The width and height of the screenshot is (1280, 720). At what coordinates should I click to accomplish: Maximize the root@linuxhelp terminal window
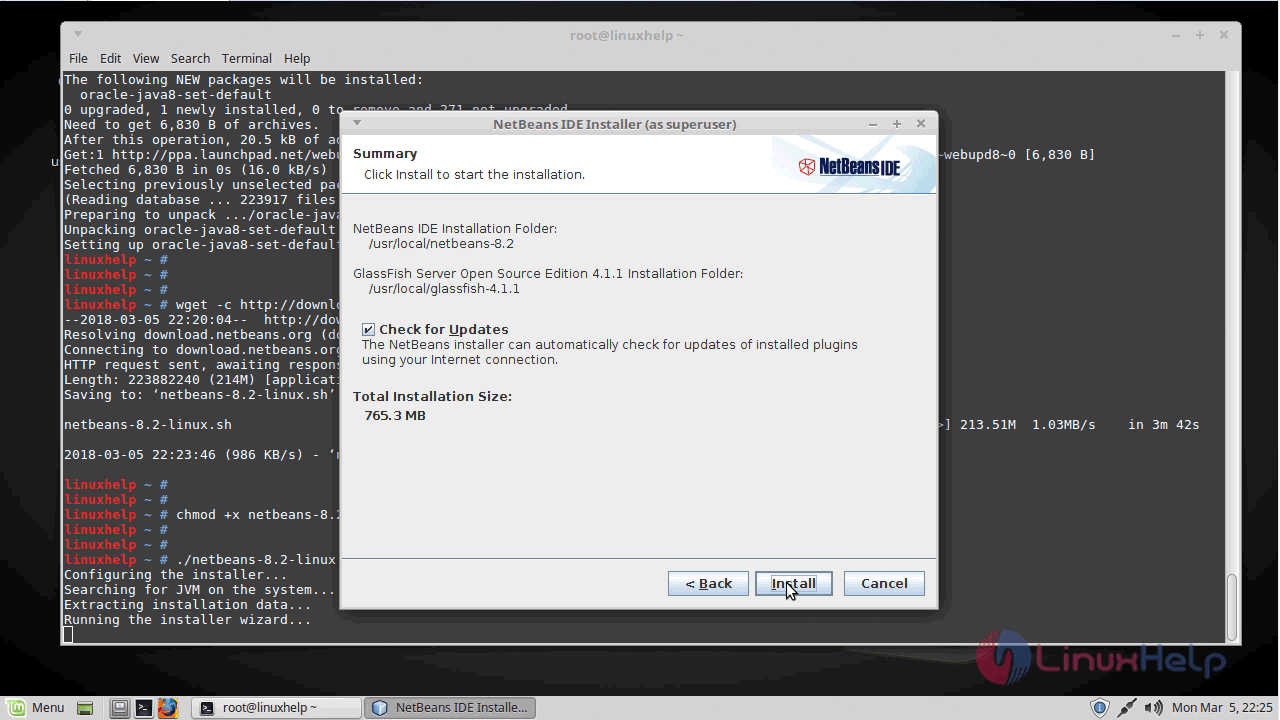pyautogui.click(x=1200, y=35)
